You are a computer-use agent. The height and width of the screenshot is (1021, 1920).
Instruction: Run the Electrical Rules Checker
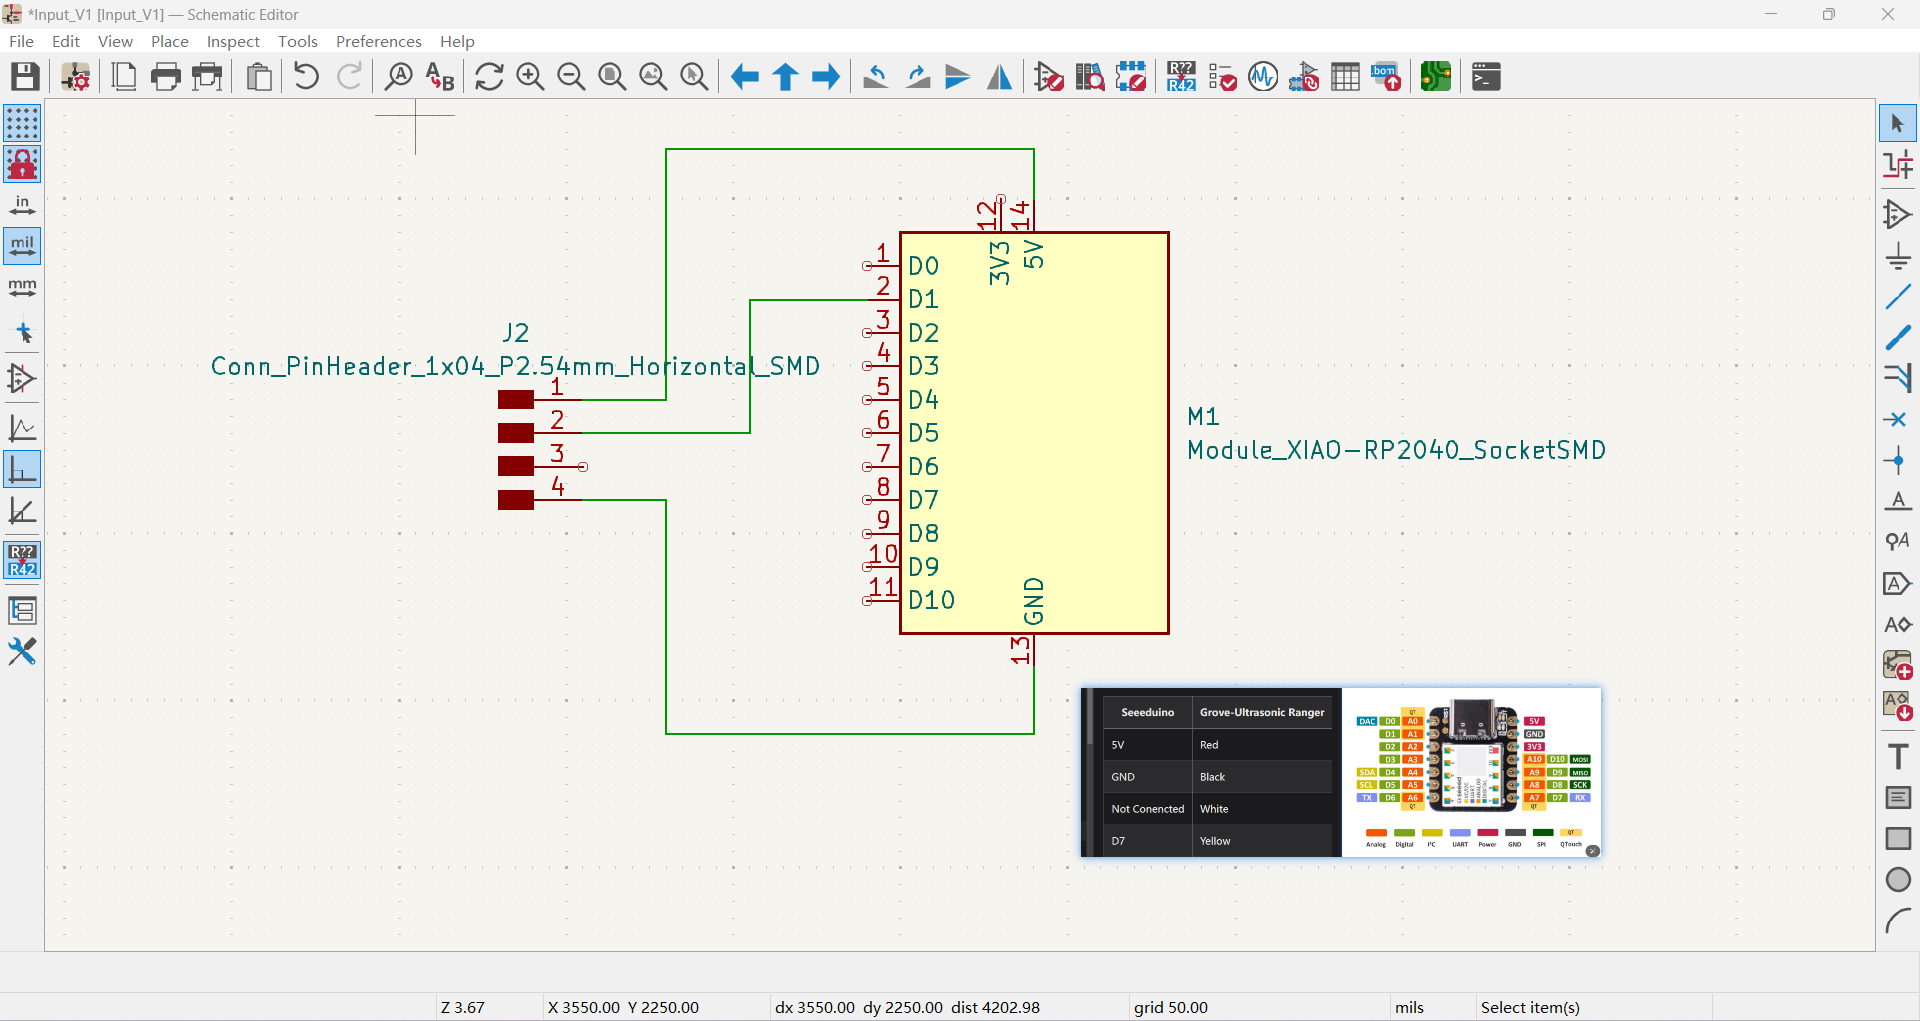click(x=1222, y=77)
